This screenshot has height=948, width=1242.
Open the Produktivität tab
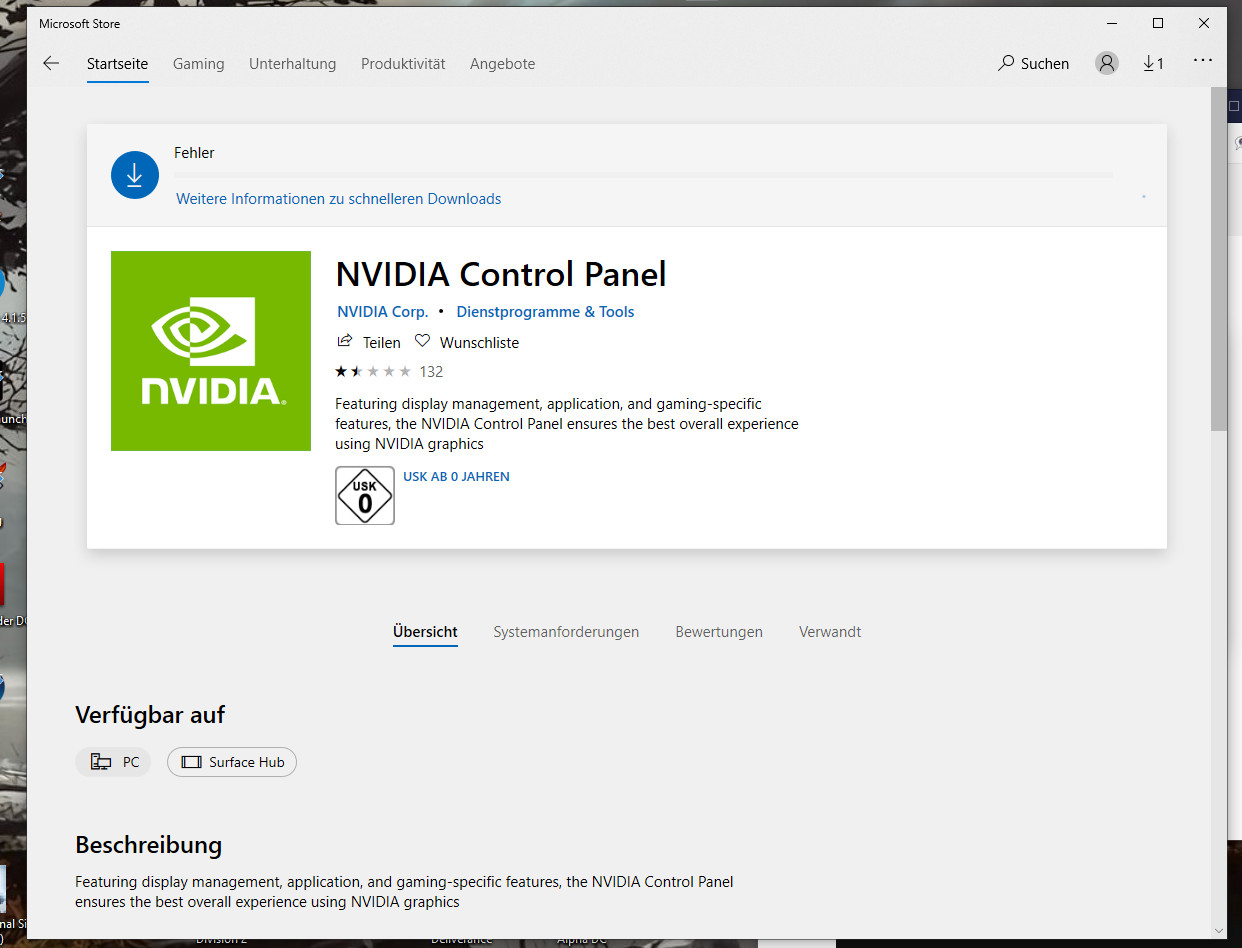pos(403,63)
